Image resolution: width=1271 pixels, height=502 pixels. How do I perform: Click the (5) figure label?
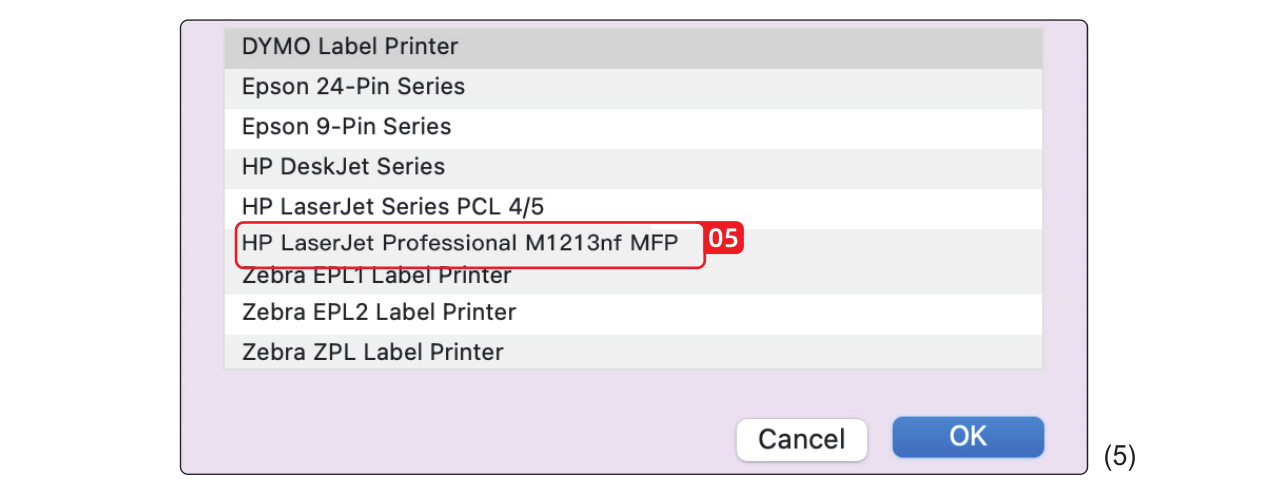[x=1119, y=457]
